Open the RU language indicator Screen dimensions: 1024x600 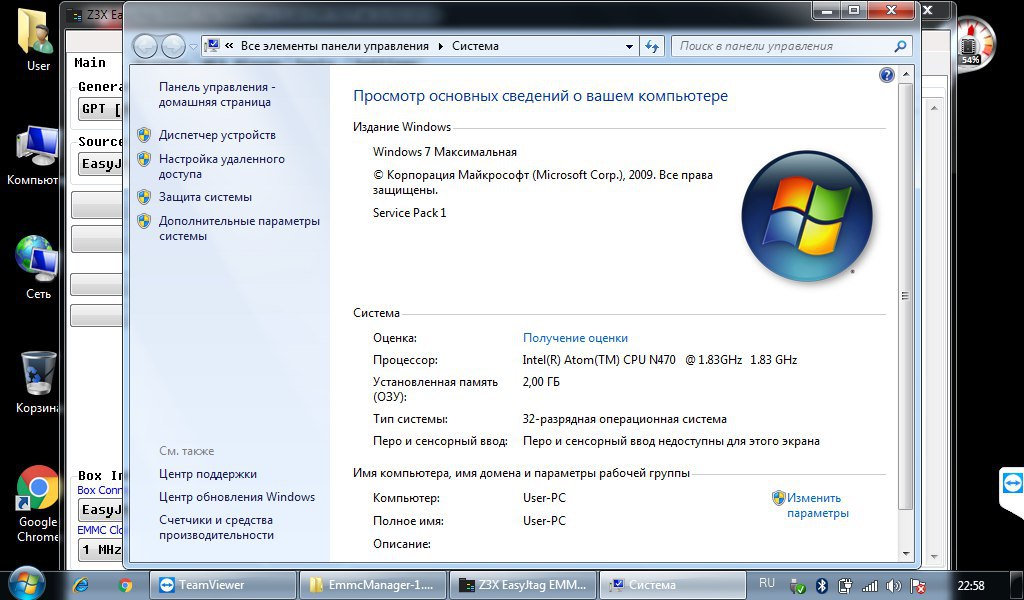coord(767,584)
